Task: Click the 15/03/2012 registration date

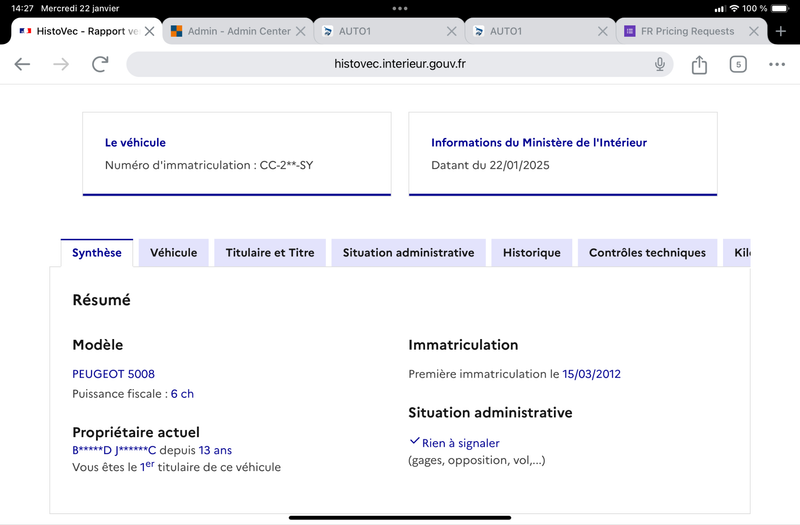Action: click(591, 374)
